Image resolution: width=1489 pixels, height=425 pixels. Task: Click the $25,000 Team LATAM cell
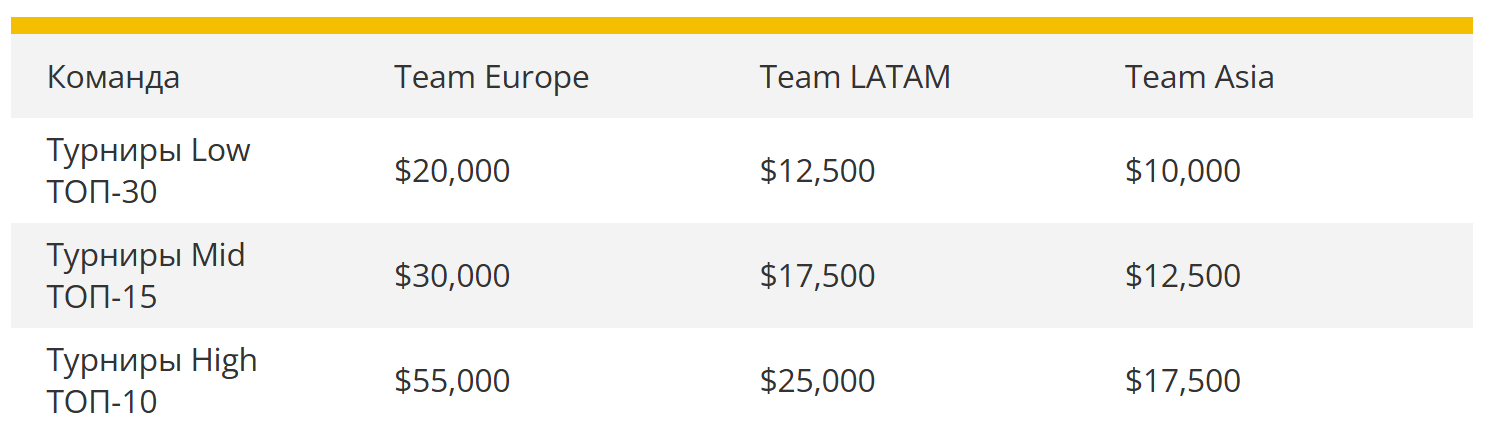click(817, 381)
